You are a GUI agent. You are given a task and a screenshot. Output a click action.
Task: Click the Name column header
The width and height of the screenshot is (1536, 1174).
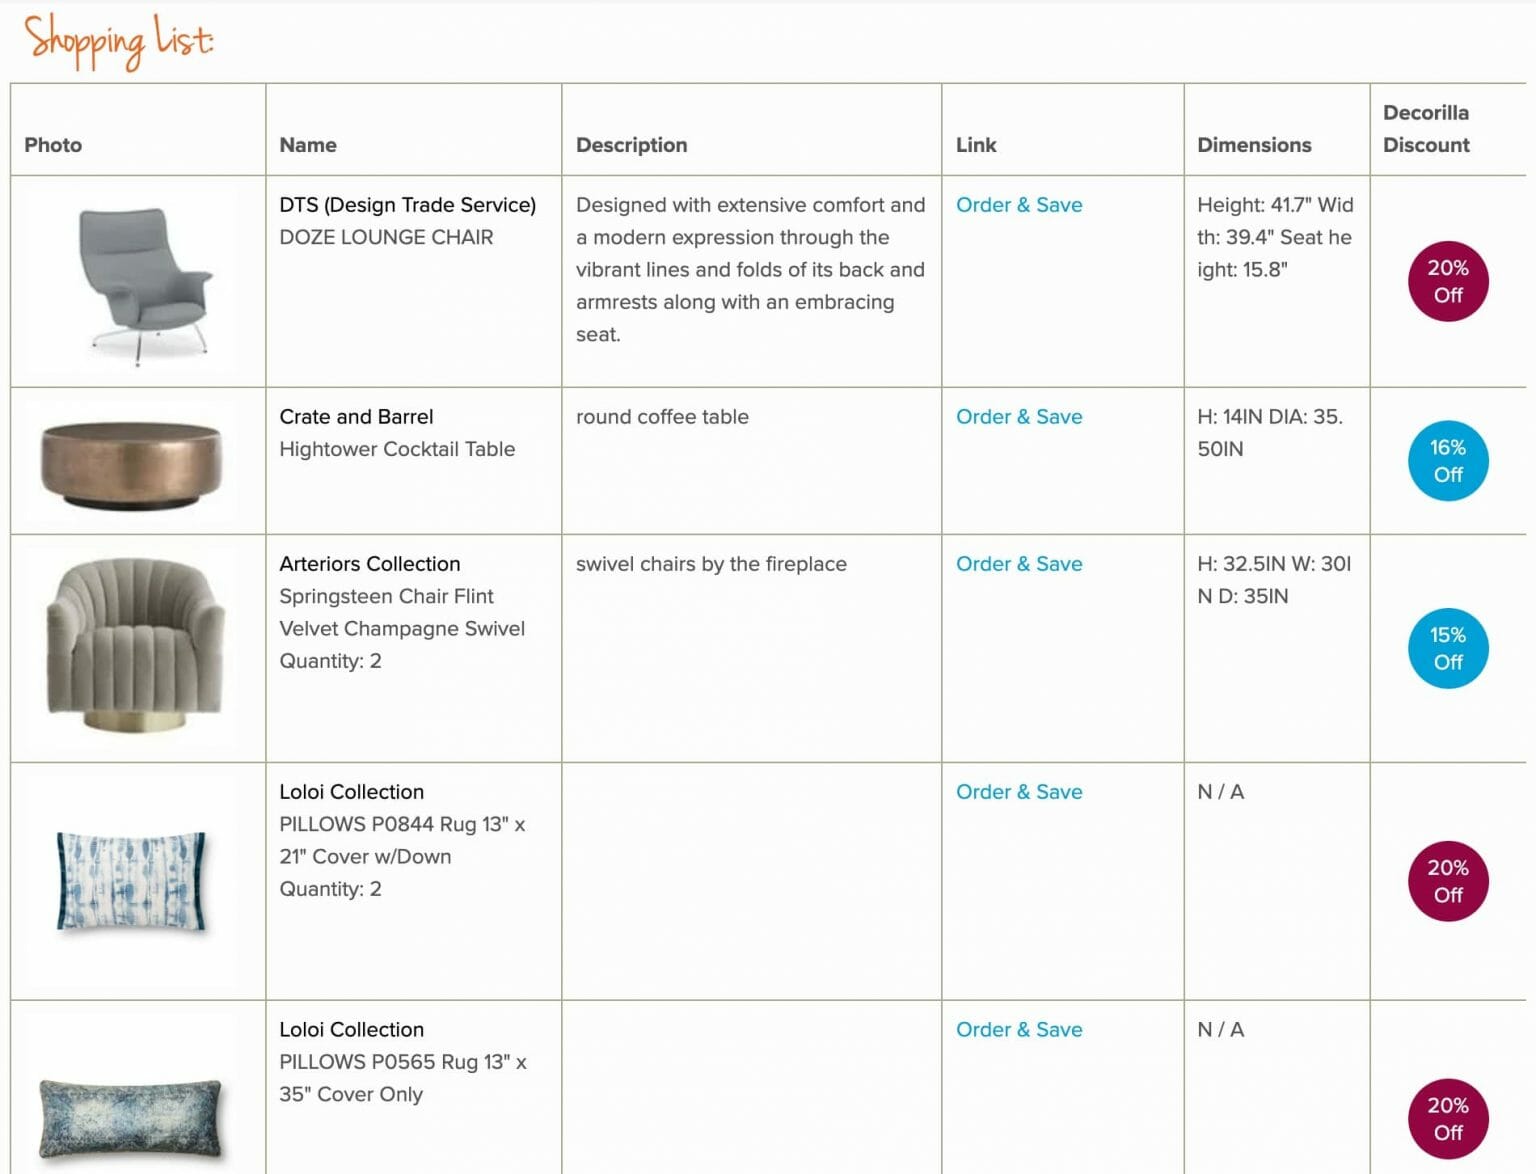click(308, 145)
